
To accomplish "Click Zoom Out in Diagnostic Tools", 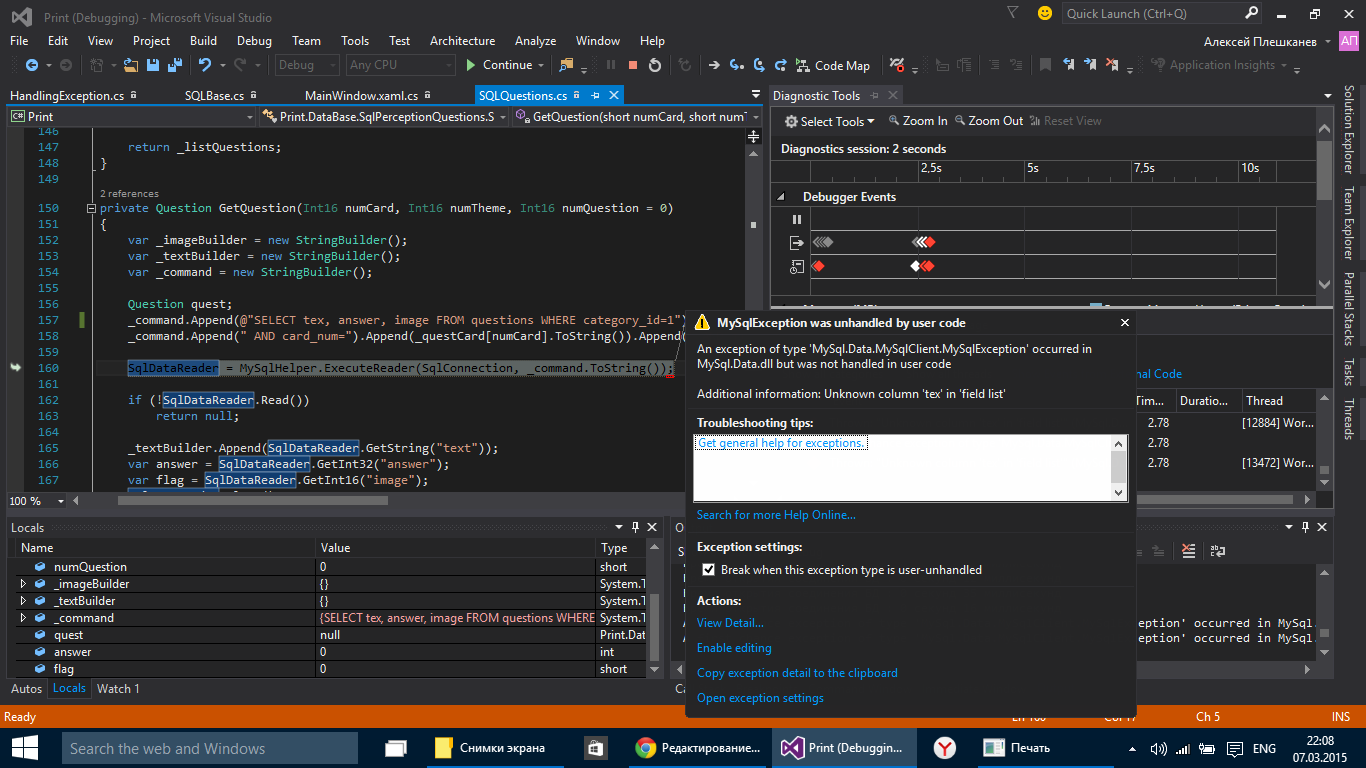I will (x=988, y=121).
